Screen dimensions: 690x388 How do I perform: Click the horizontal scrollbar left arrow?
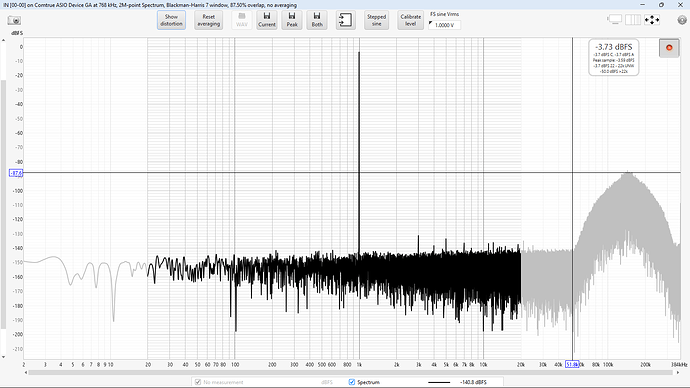[x=26, y=373]
